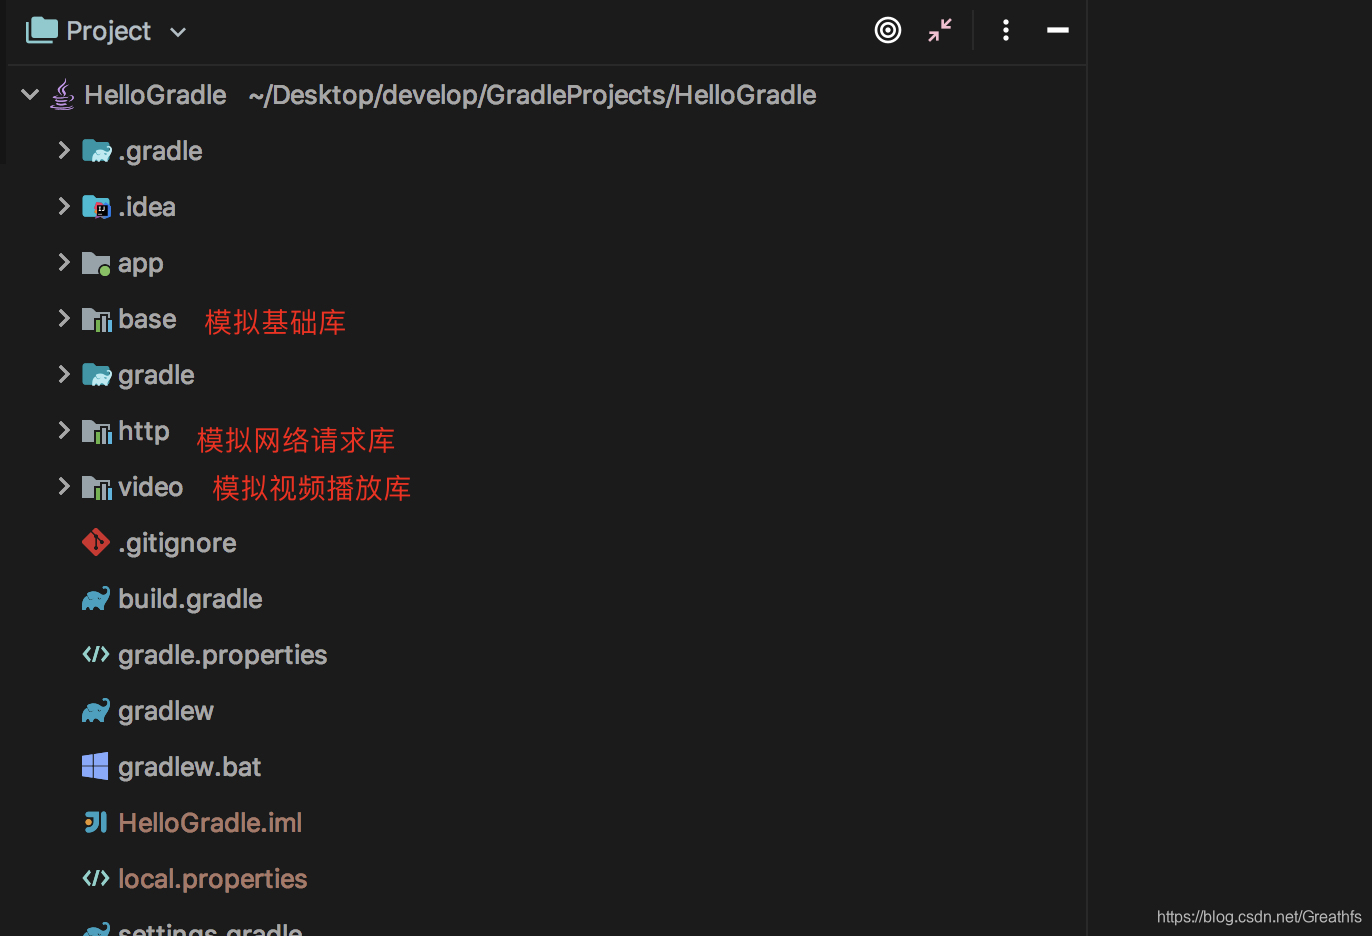
Task: Hide the Project tool window
Action: pos(1058,30)
